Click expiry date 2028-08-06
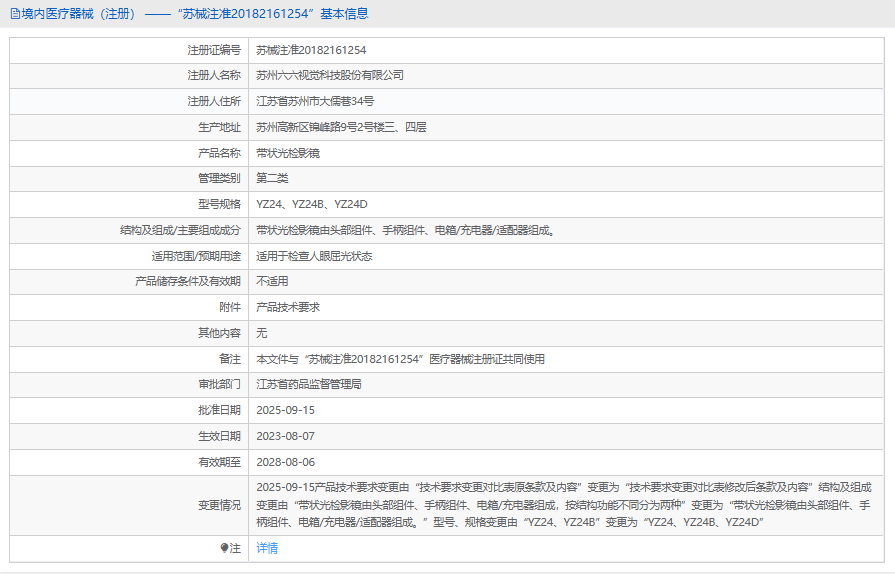 285,462
